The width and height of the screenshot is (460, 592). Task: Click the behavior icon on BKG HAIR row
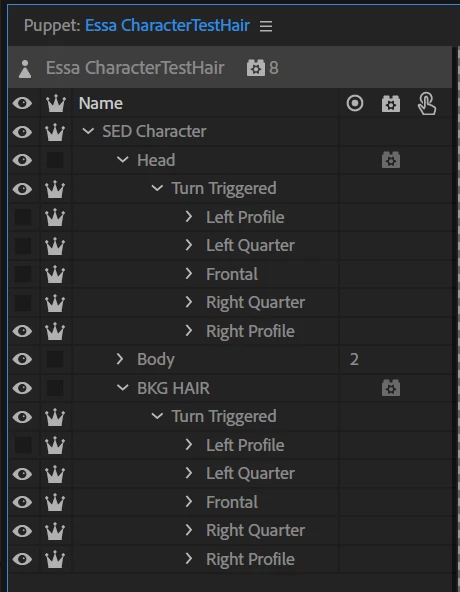[x=391, y=388]
